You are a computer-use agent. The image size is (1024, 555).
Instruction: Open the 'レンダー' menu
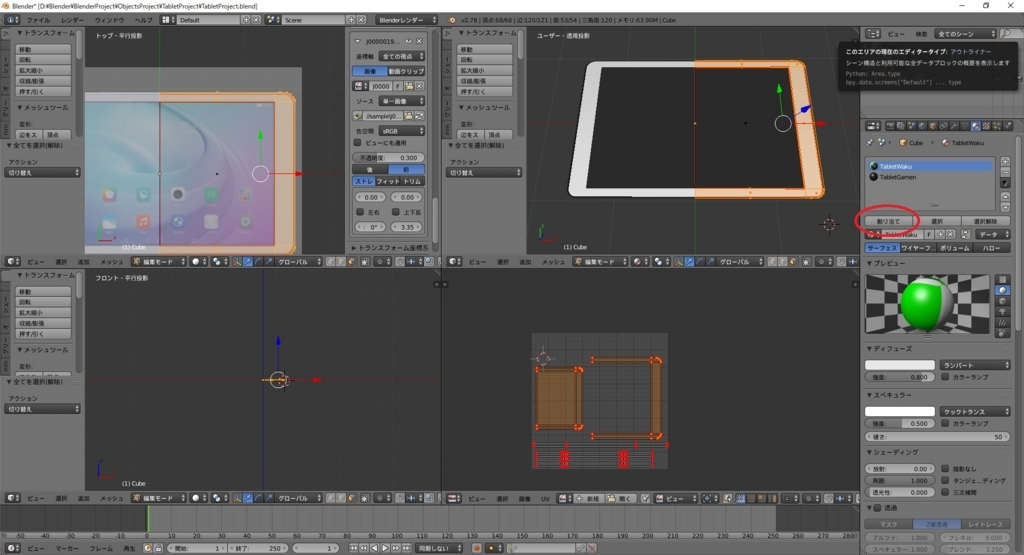pos(72,20)
